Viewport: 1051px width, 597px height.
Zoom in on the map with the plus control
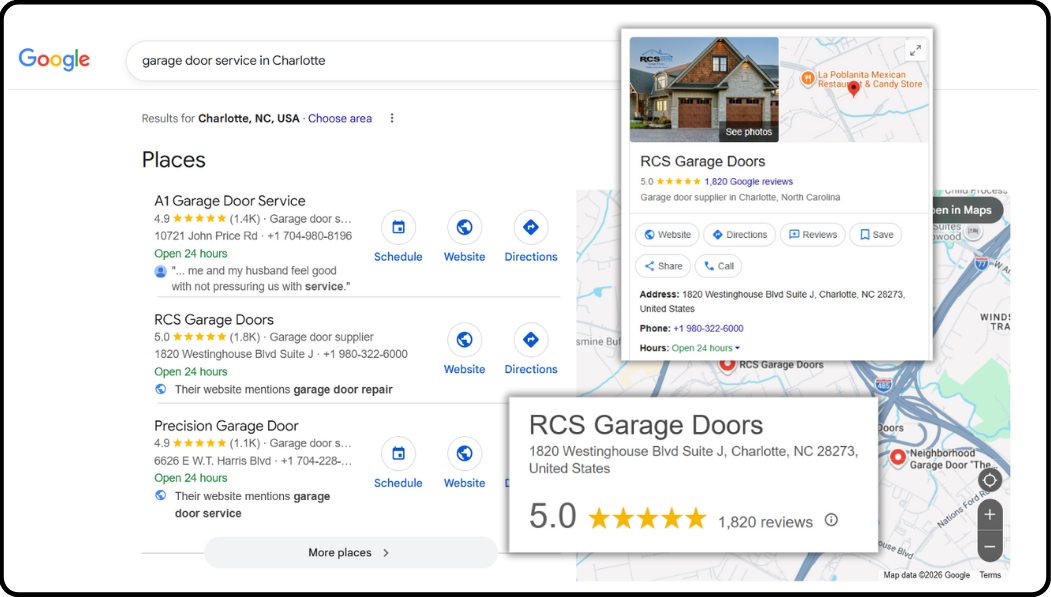tap(989, 514)
